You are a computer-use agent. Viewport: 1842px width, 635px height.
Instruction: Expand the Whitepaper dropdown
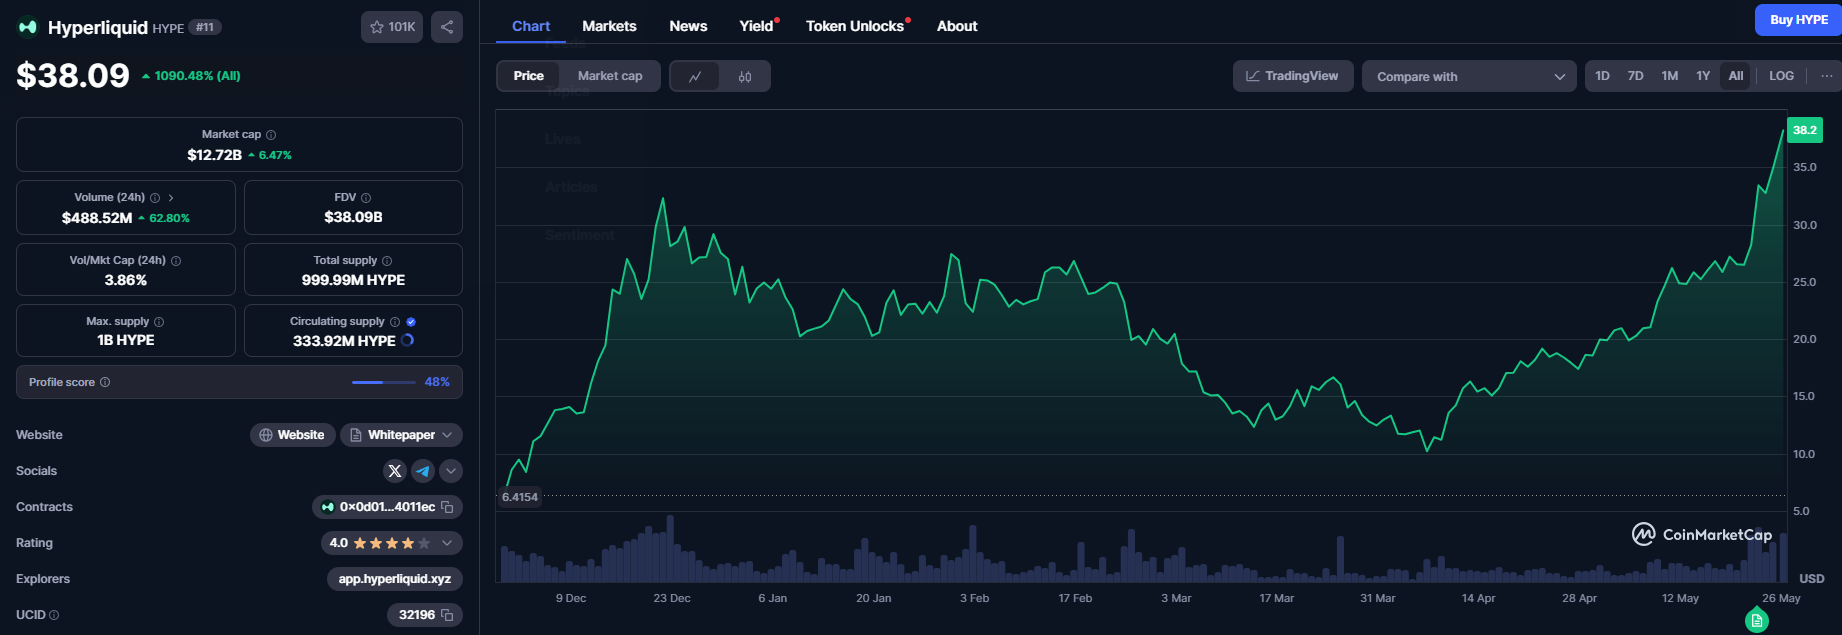point(447,435)
